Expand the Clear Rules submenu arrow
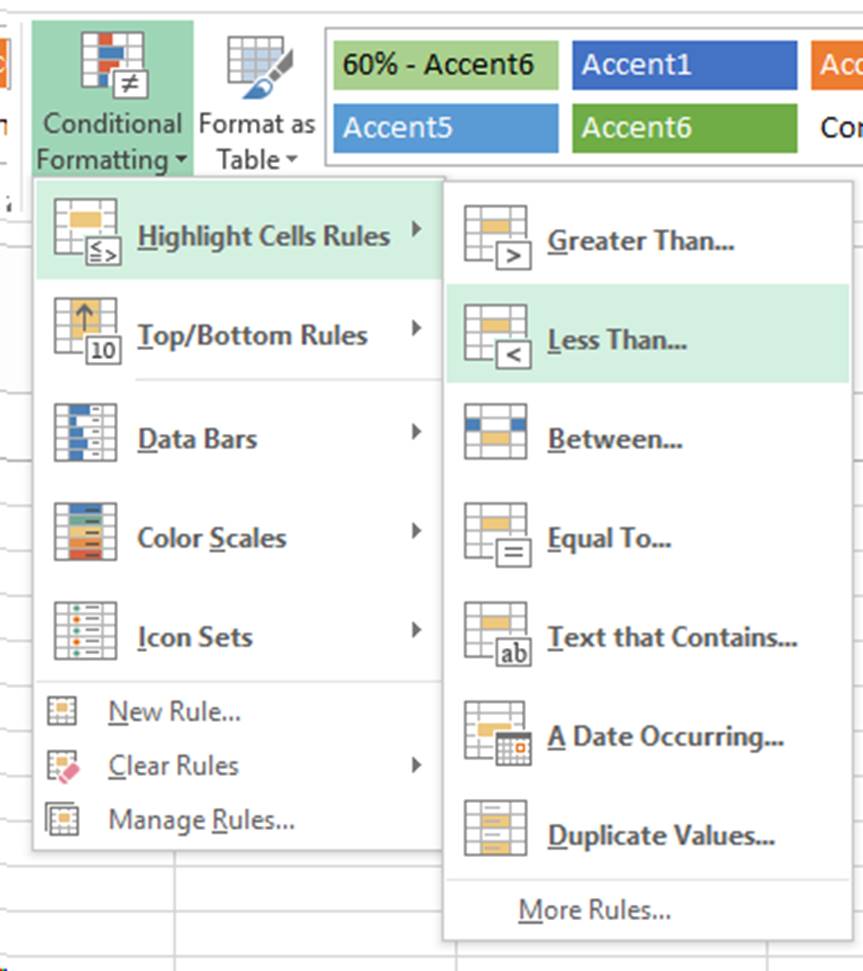This screenshot has height=971, width=863. 417,765
